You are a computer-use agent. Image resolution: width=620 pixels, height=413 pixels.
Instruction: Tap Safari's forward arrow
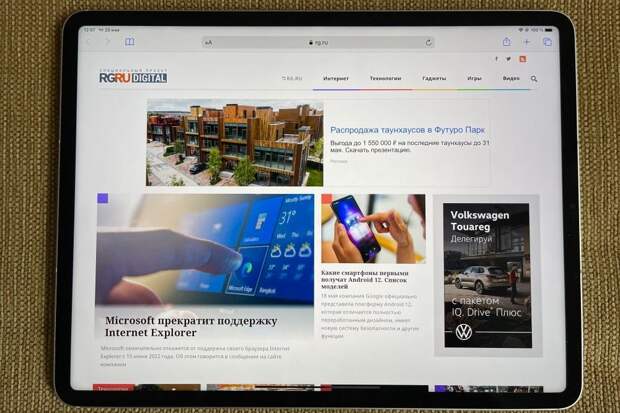[x=107, y=42]
